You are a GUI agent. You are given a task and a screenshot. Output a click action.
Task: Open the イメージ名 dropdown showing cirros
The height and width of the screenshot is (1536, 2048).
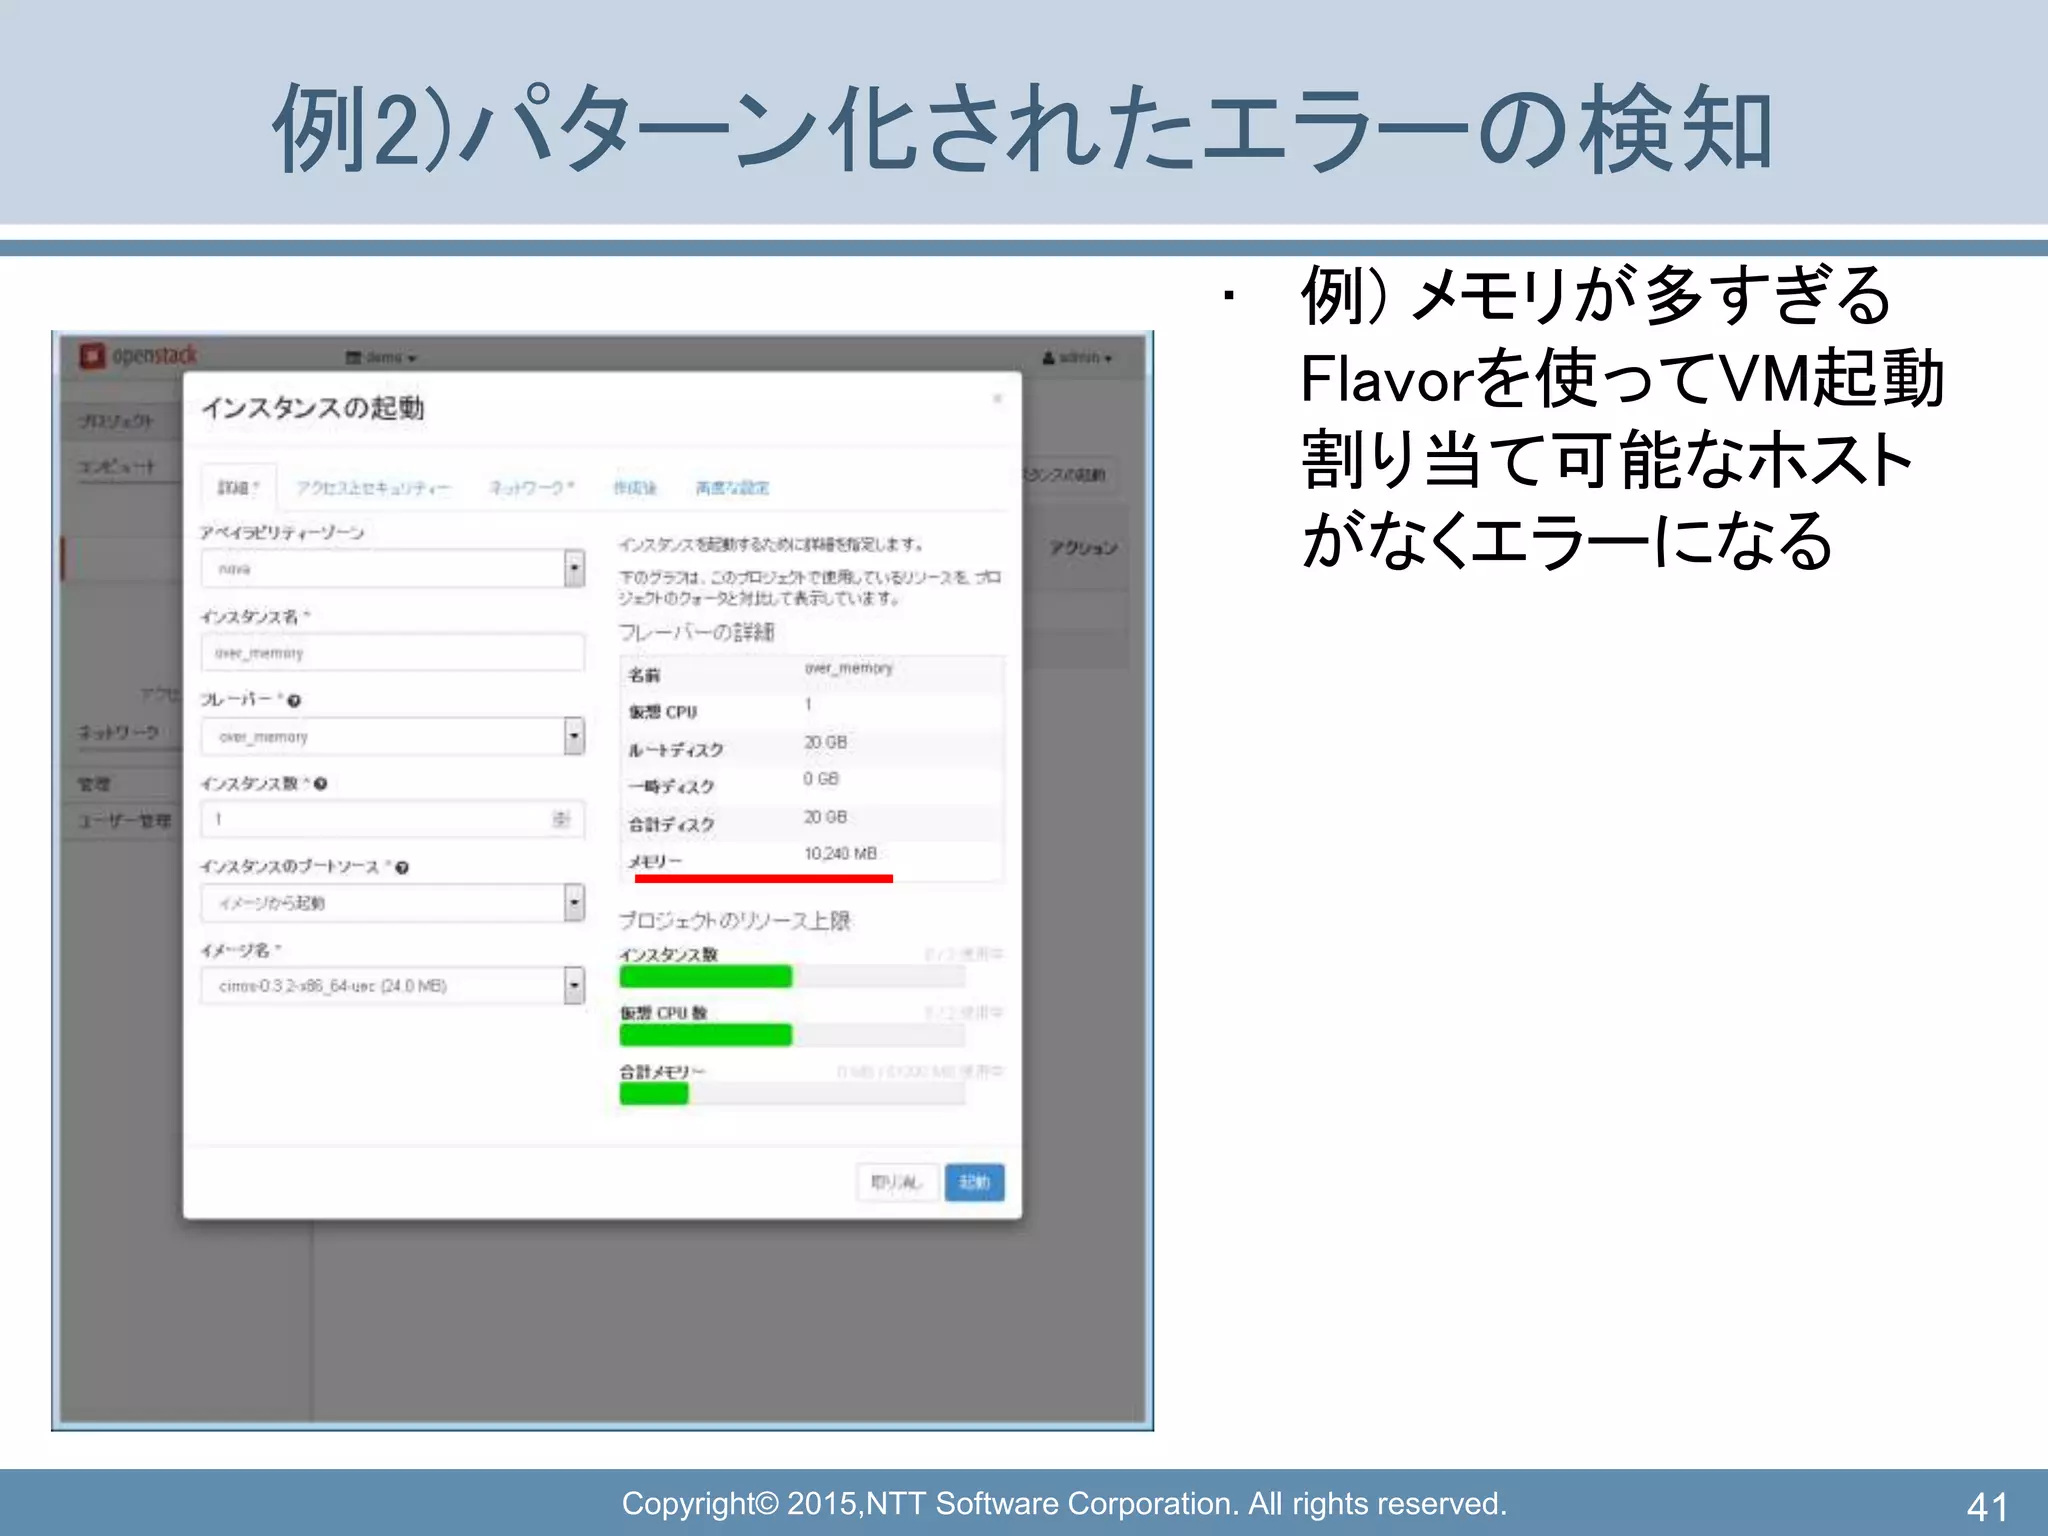pyautogui.click(x=392, y=985)
